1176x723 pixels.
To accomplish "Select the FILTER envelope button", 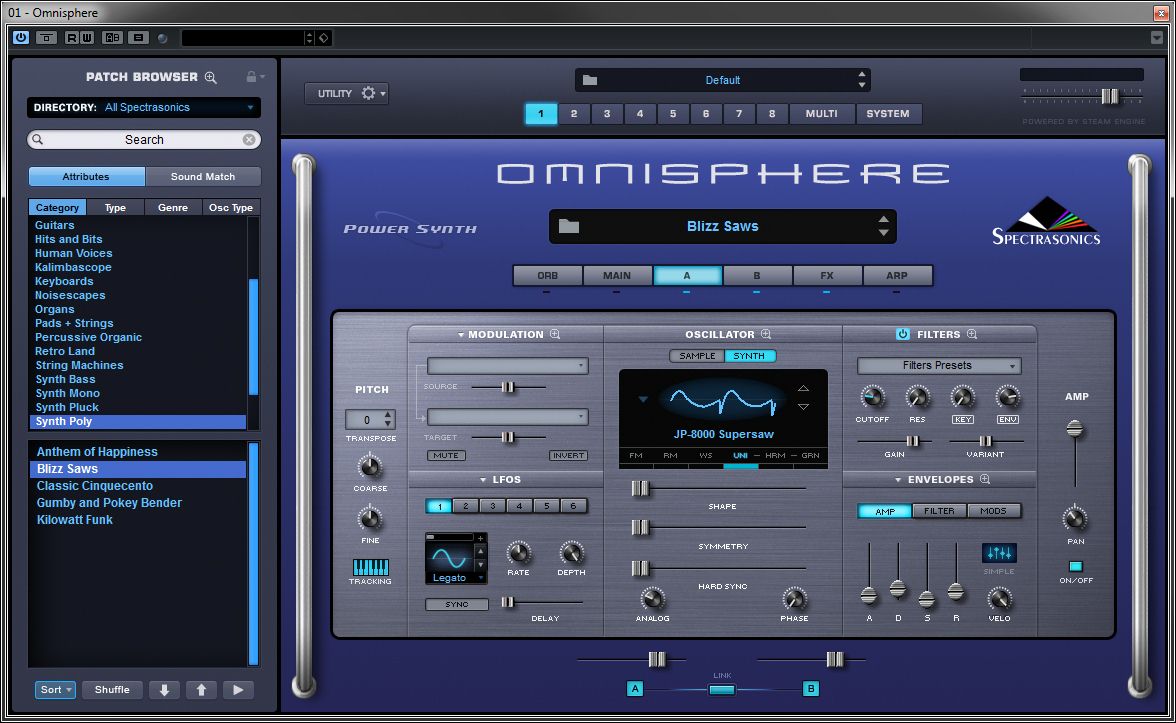I will pyautogui.click(x=939, y=511).
